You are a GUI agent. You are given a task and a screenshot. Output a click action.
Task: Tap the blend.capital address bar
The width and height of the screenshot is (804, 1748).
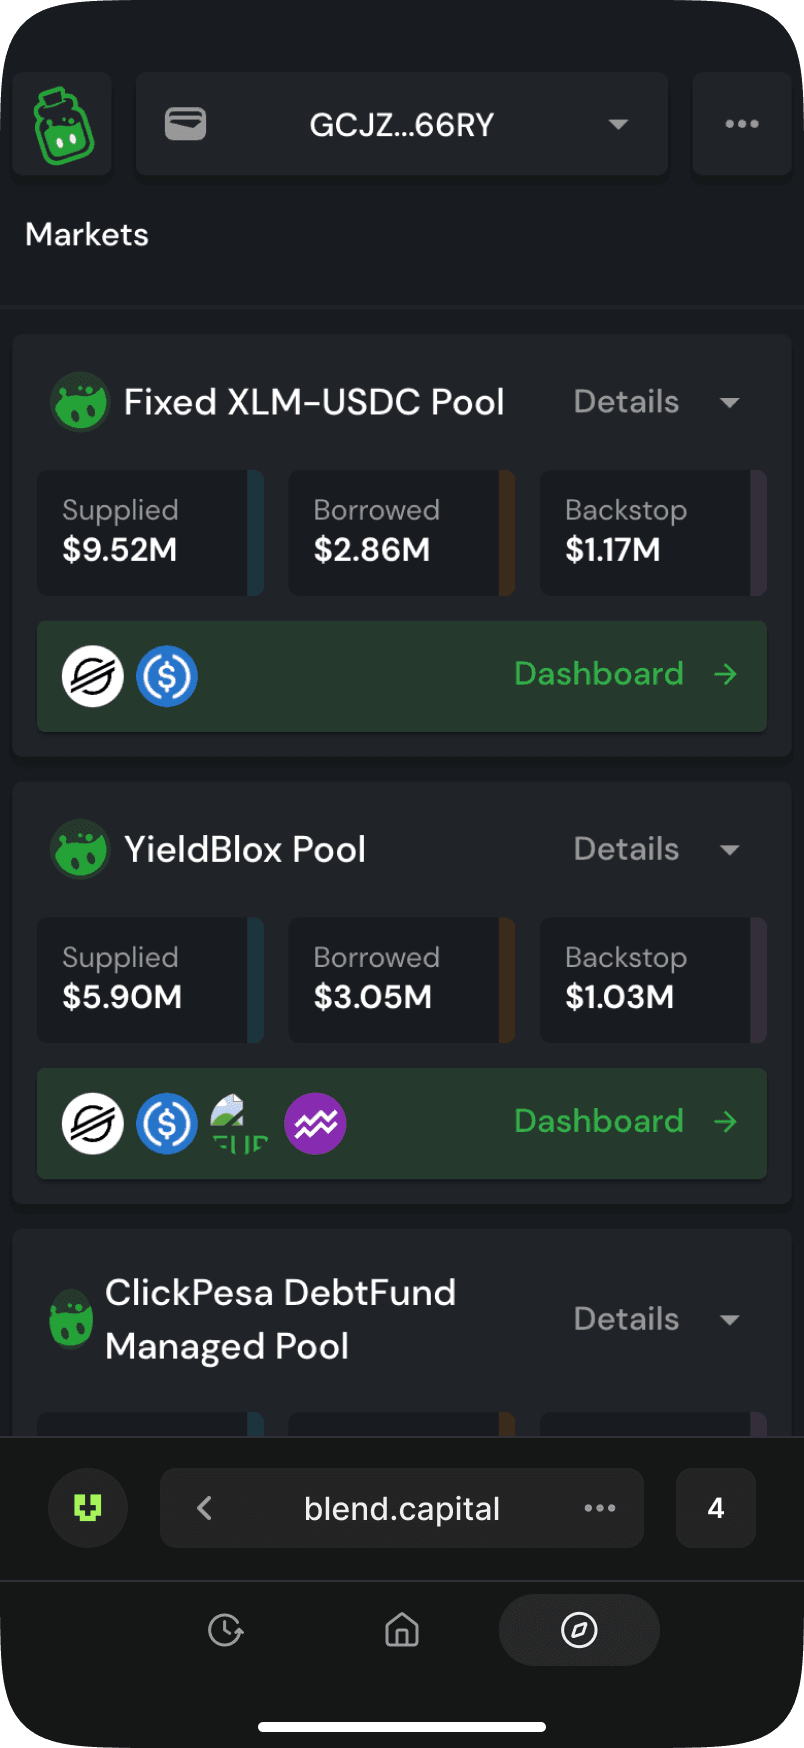401,1508
